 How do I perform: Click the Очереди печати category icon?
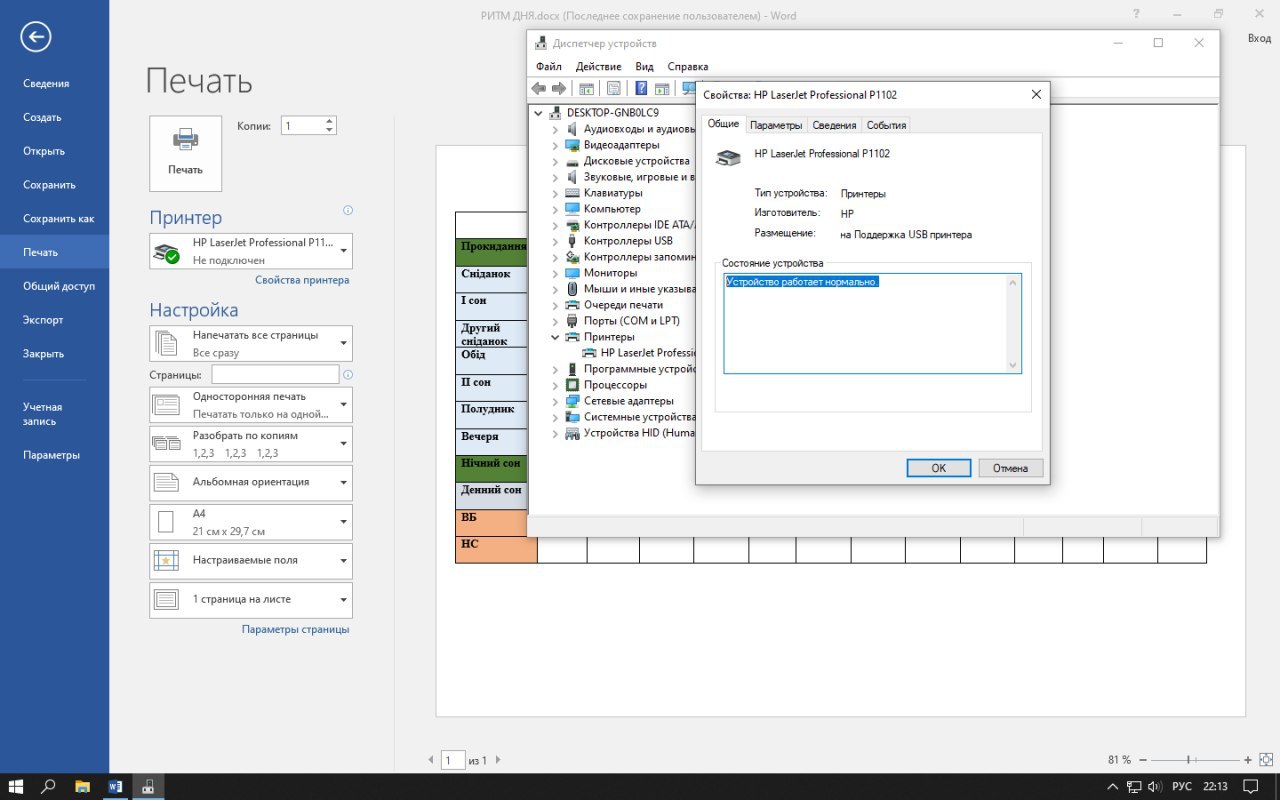click(572, 305)
